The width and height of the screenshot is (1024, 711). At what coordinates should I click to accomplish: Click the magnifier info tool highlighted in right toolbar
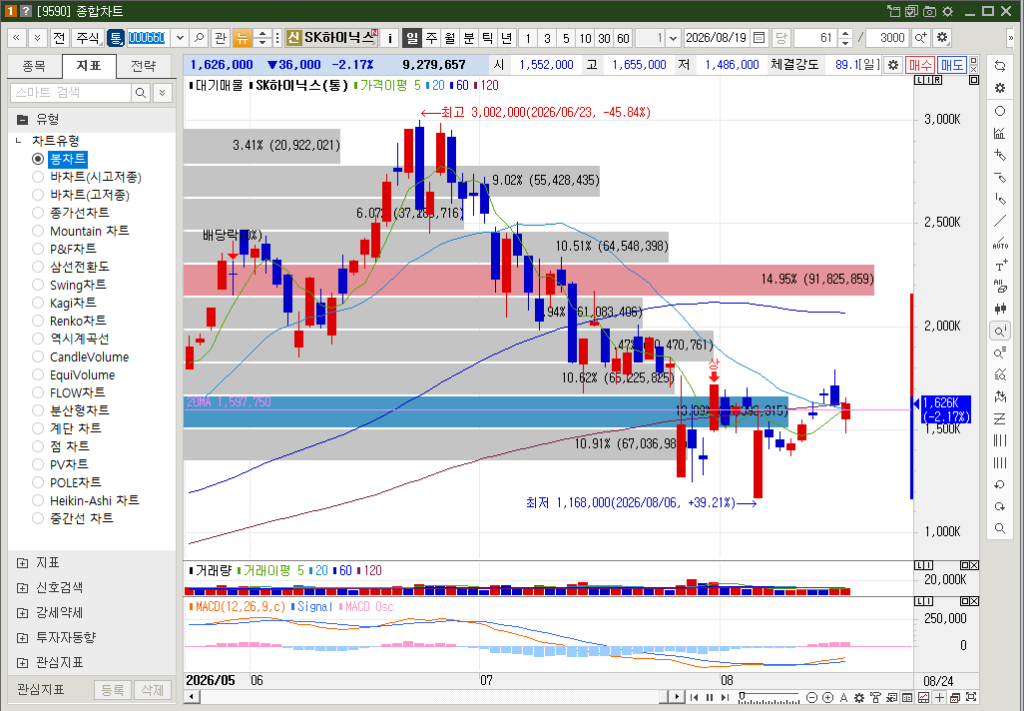coord(1000,332)
